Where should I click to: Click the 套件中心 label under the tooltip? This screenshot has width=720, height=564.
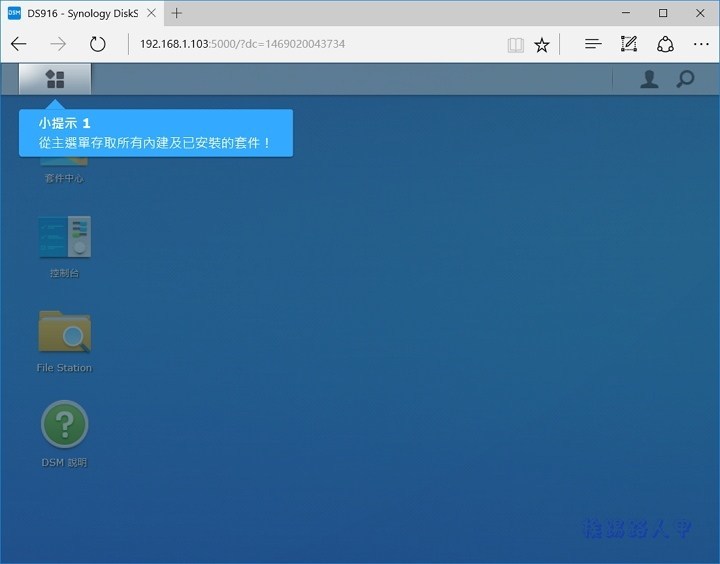pyautogui.click(x=64, y=178)
